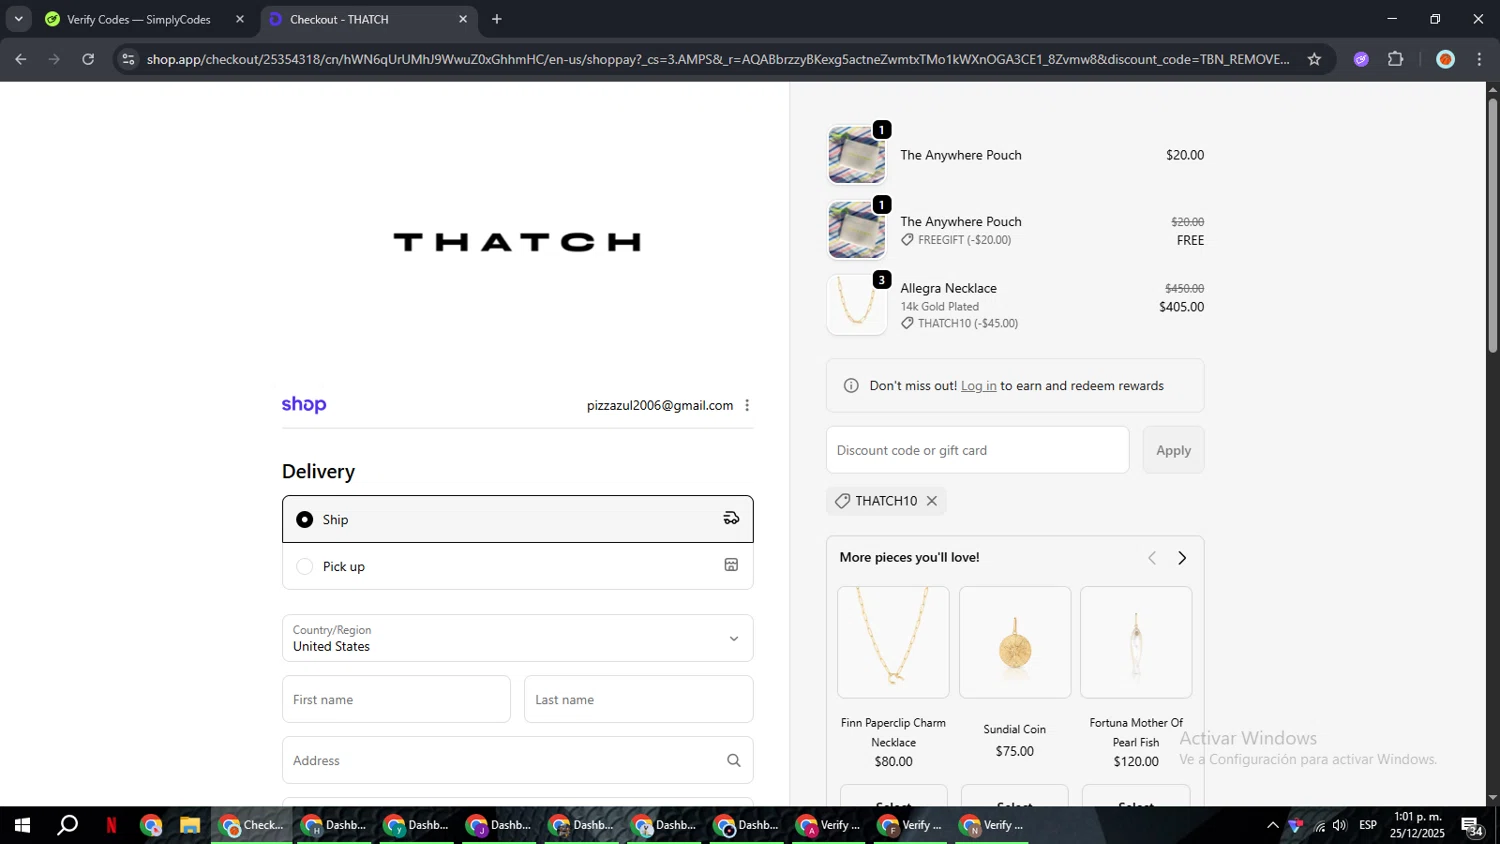Image resolution: width=1500 pixels, height=844 pixels.
Task: Click the Apply discount button
Action: tap(1173, 450)
